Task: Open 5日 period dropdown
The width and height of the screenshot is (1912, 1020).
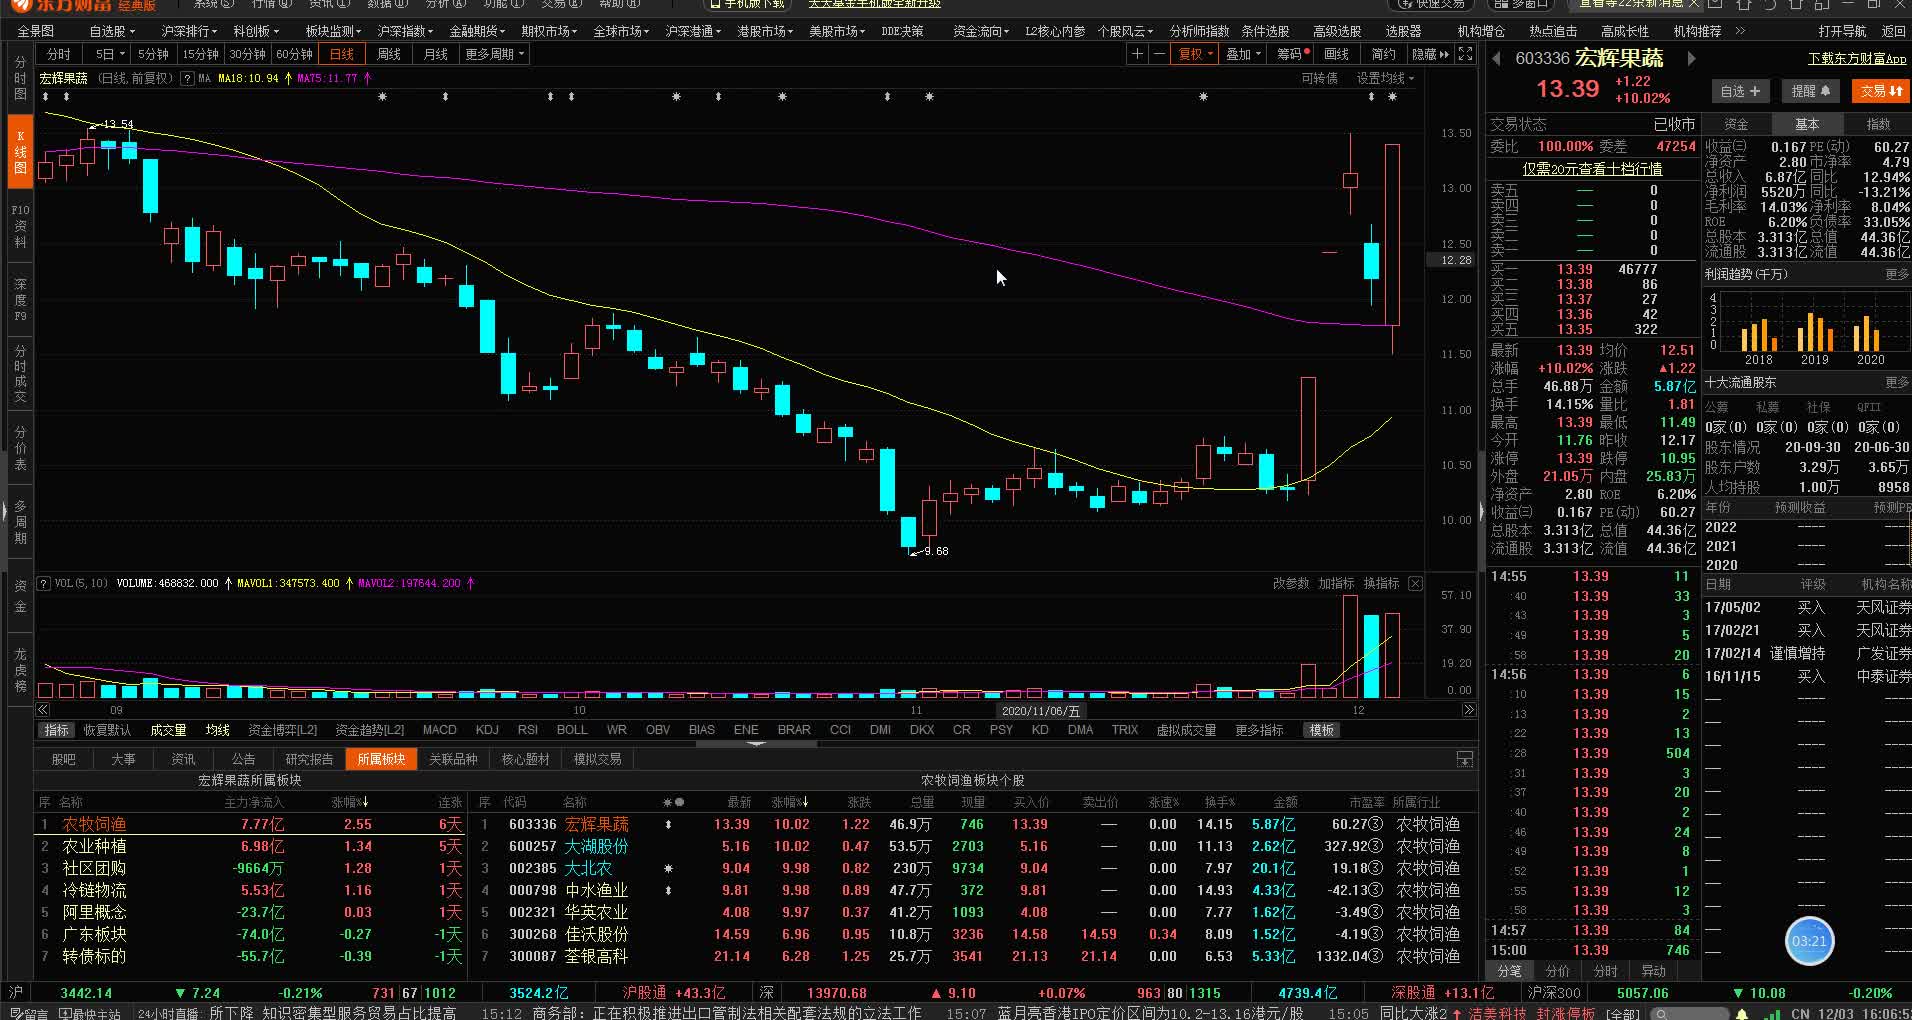Action: [x=110, y=54]
